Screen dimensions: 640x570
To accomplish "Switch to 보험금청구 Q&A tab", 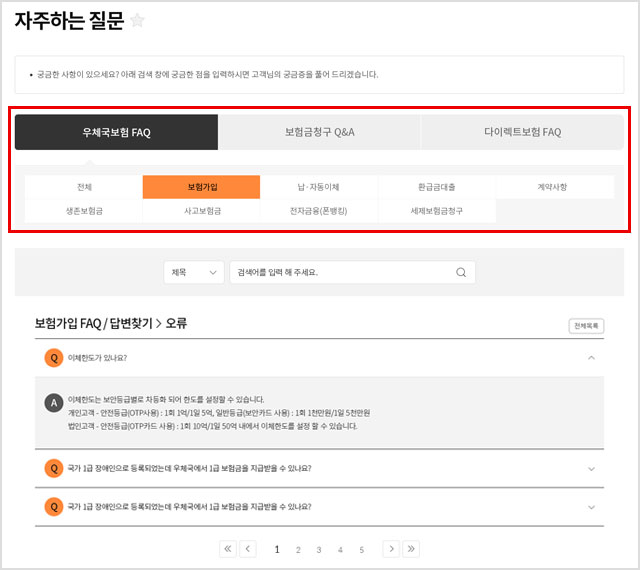I will [x=319, y=132].
